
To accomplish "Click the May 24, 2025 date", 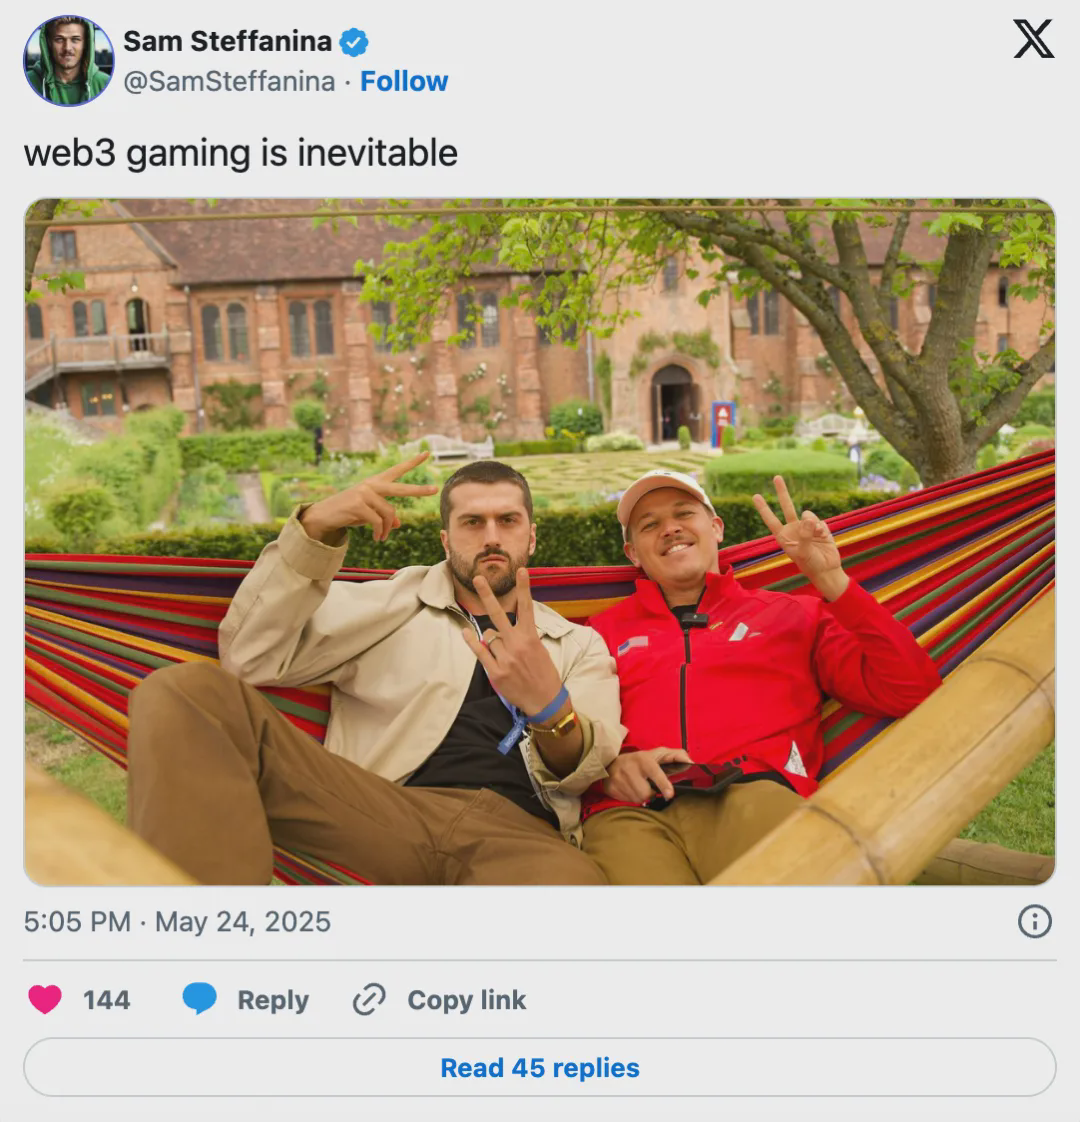I will click(x=243, y=921).
